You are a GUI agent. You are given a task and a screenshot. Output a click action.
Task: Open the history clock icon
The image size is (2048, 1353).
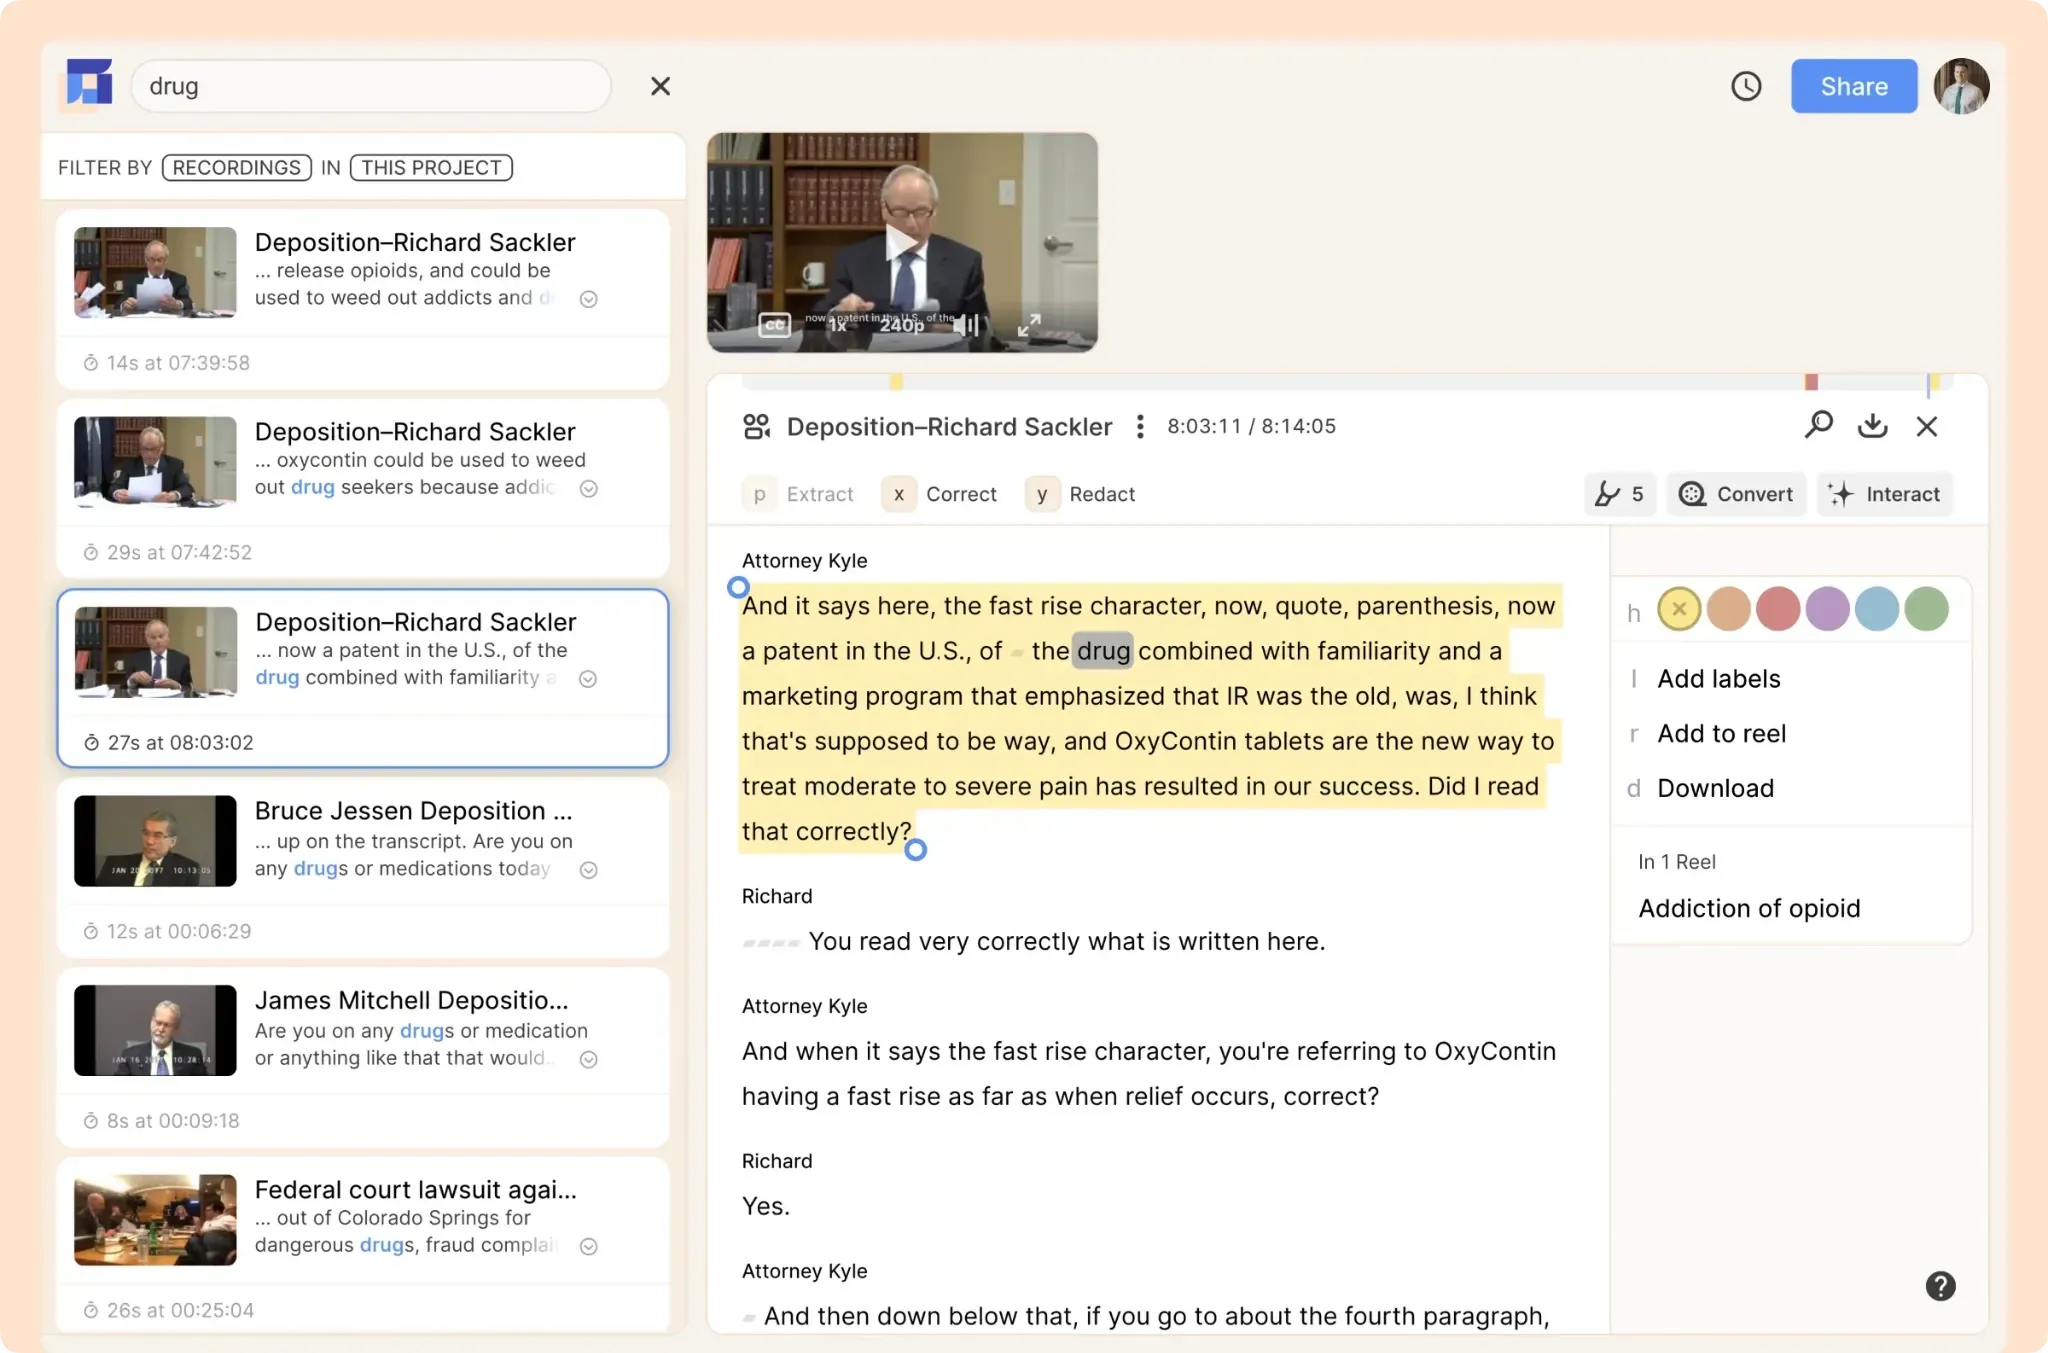[1746, 86]
